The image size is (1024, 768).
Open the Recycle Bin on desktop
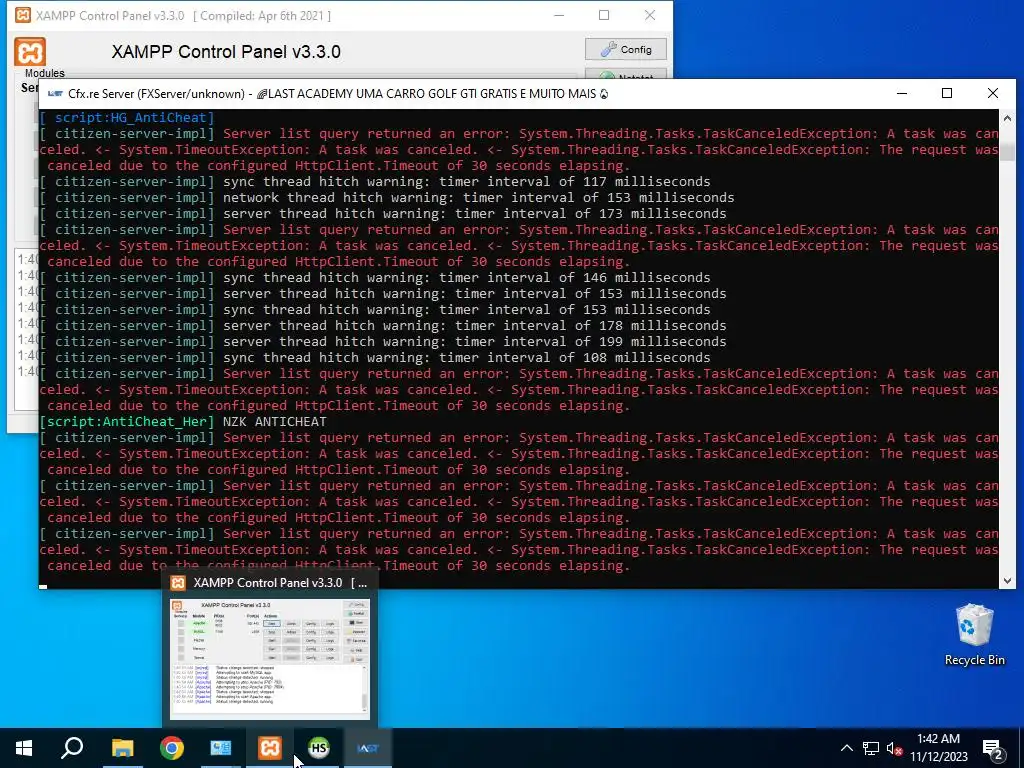[x=974, y=635]
